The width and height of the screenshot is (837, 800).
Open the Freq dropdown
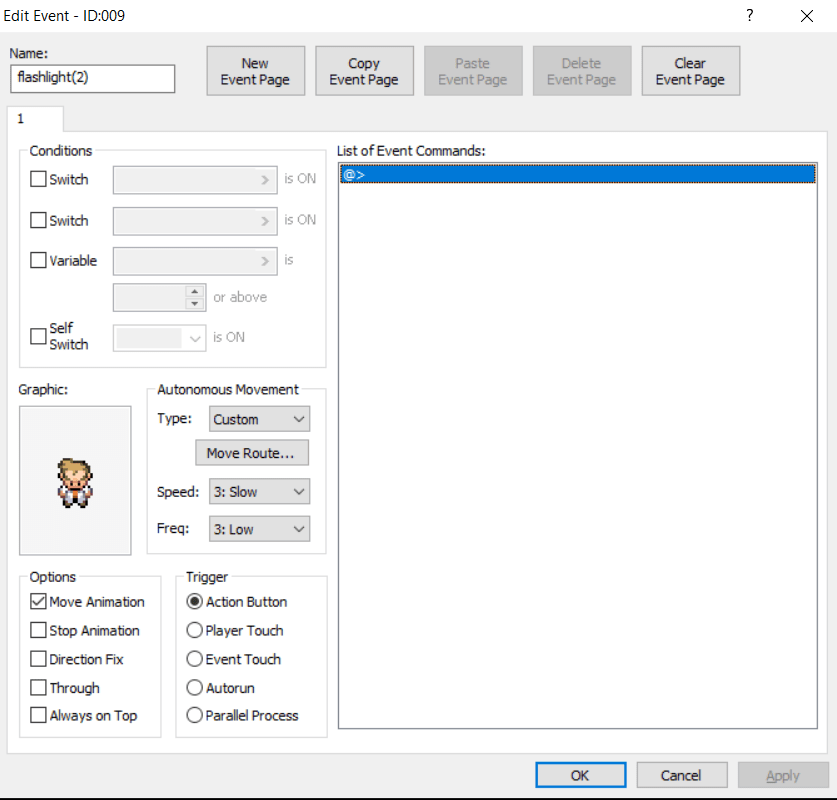259,529
